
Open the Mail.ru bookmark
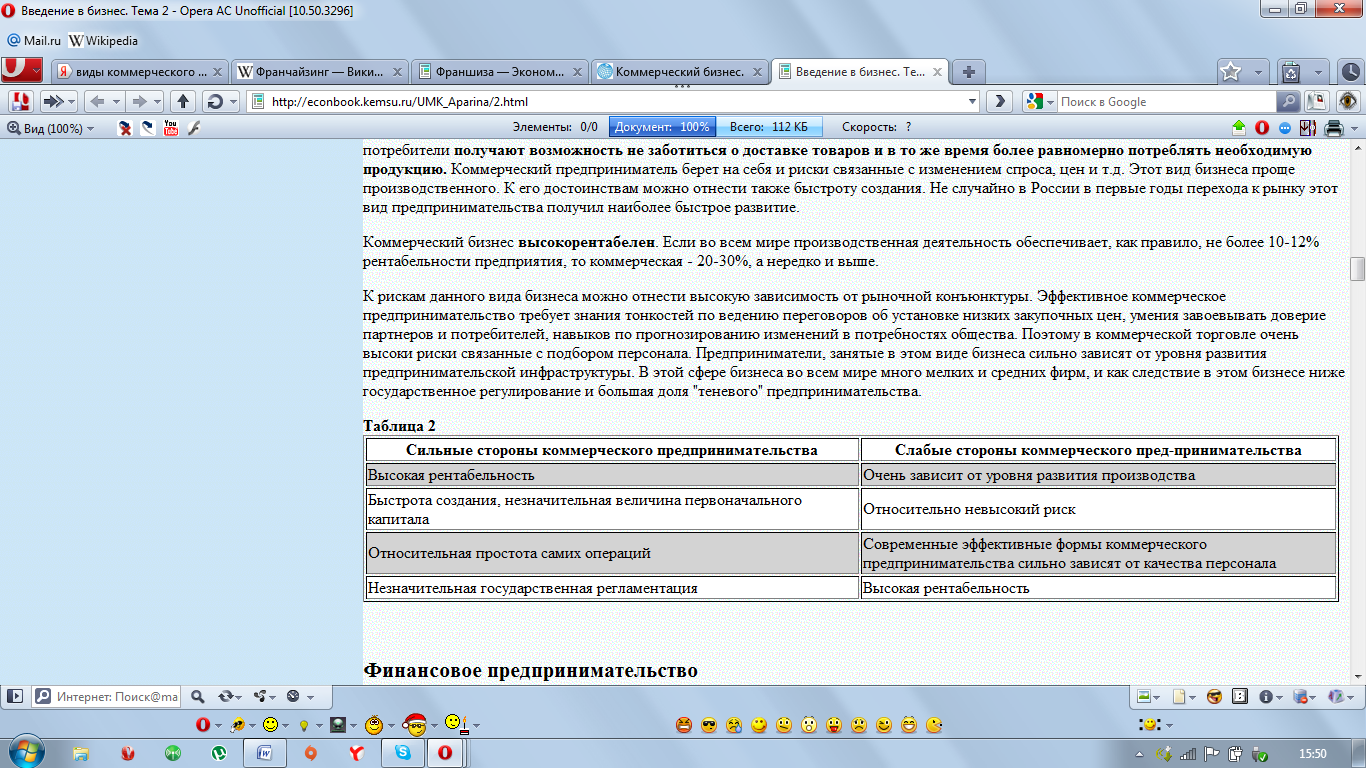tap(34, 41)
